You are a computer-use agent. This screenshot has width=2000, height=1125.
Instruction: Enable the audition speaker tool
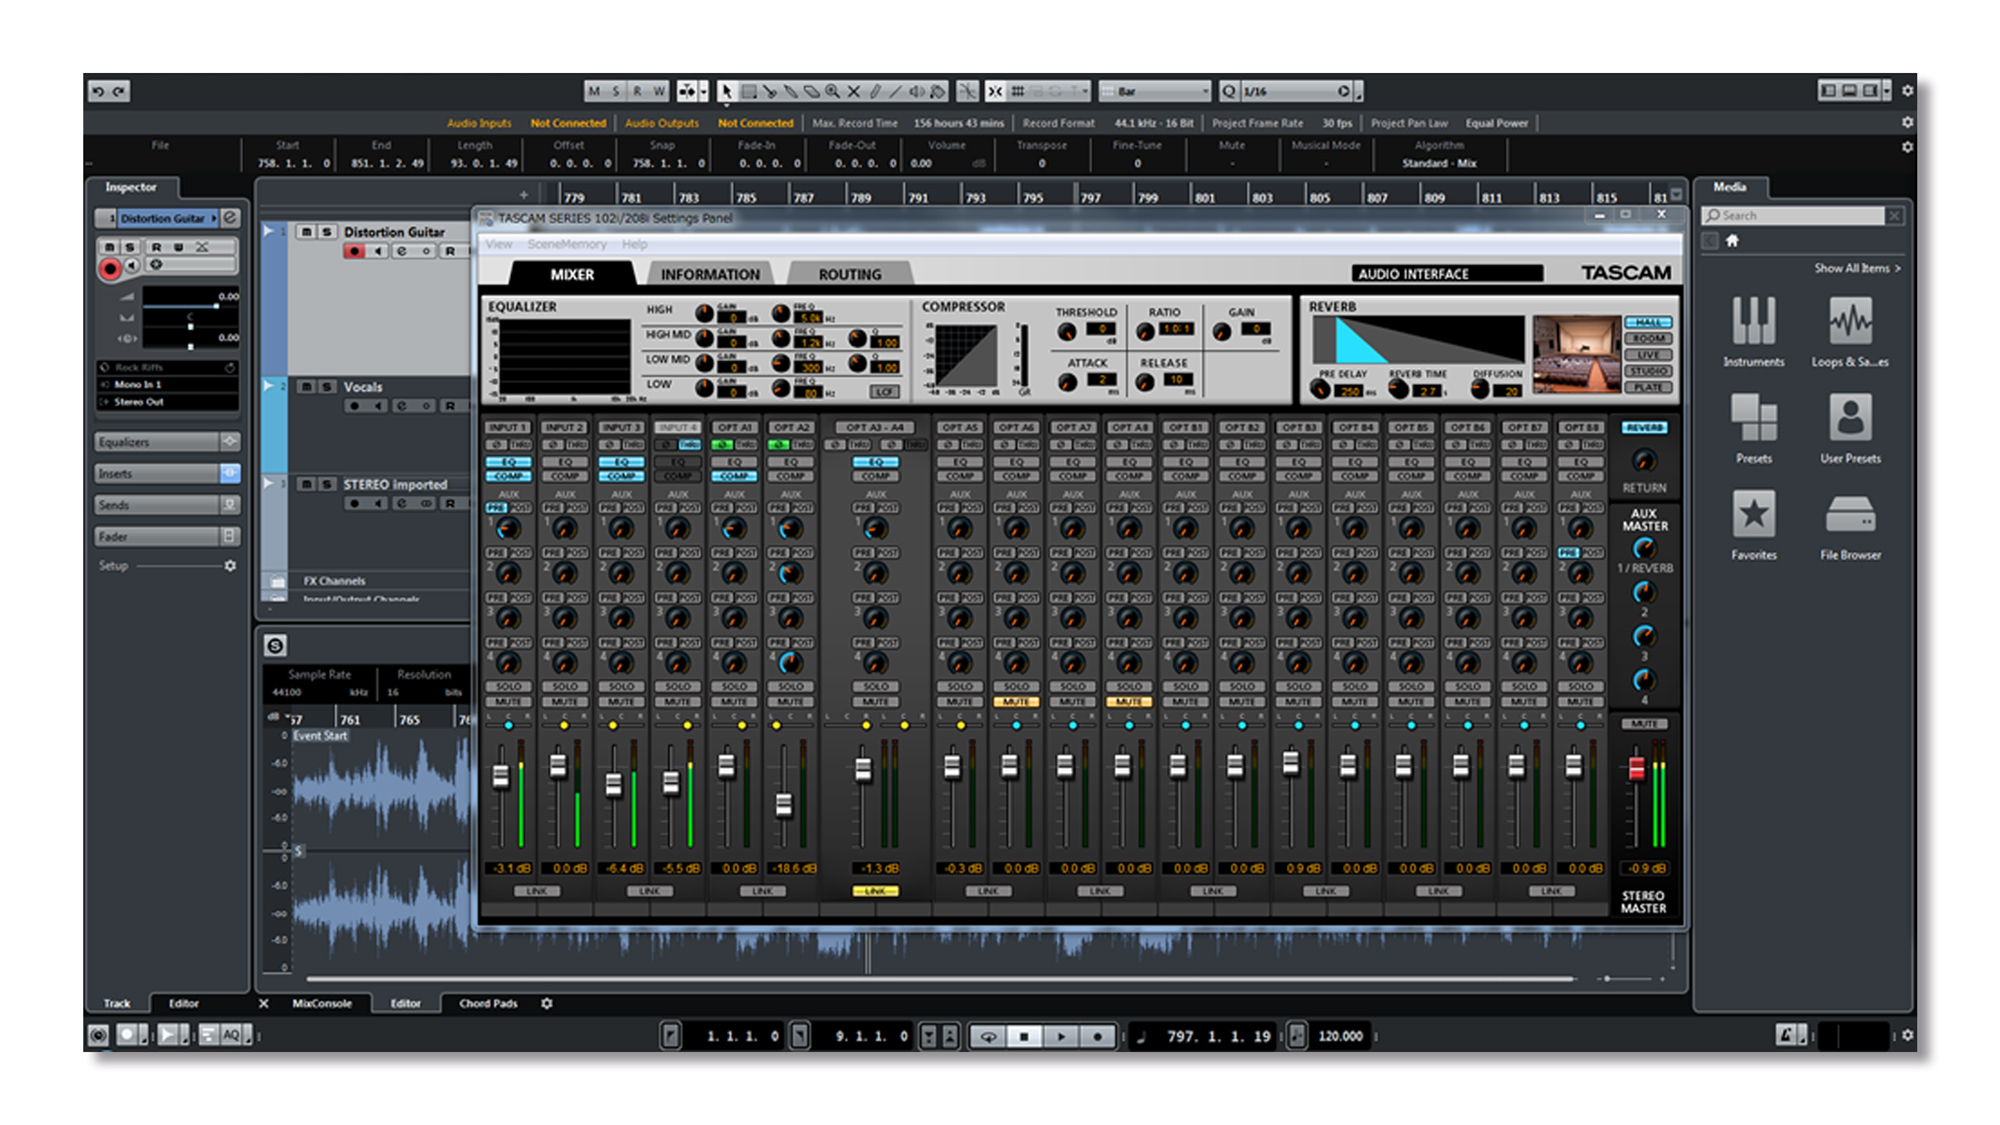pos(917,91)
